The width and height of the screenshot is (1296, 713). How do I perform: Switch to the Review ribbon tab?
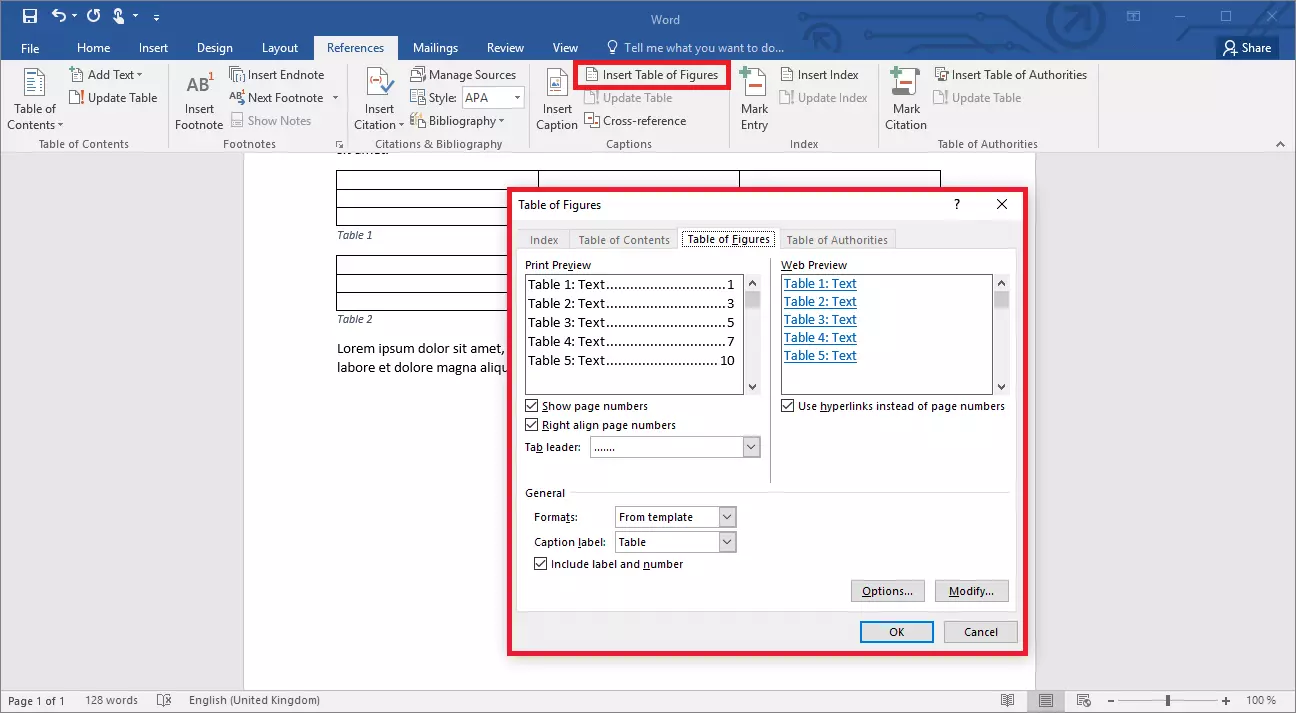coord(505,48)
